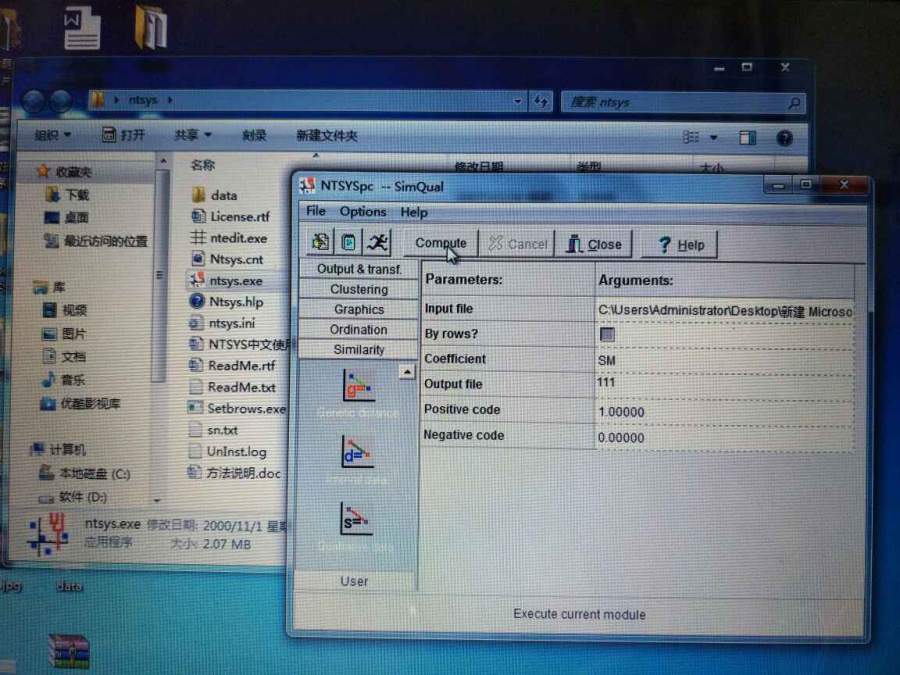Screen dimensions: 900x675
Task: Switch to the Similarity tab
Action: pyautogui.click(x=359, y=350)
